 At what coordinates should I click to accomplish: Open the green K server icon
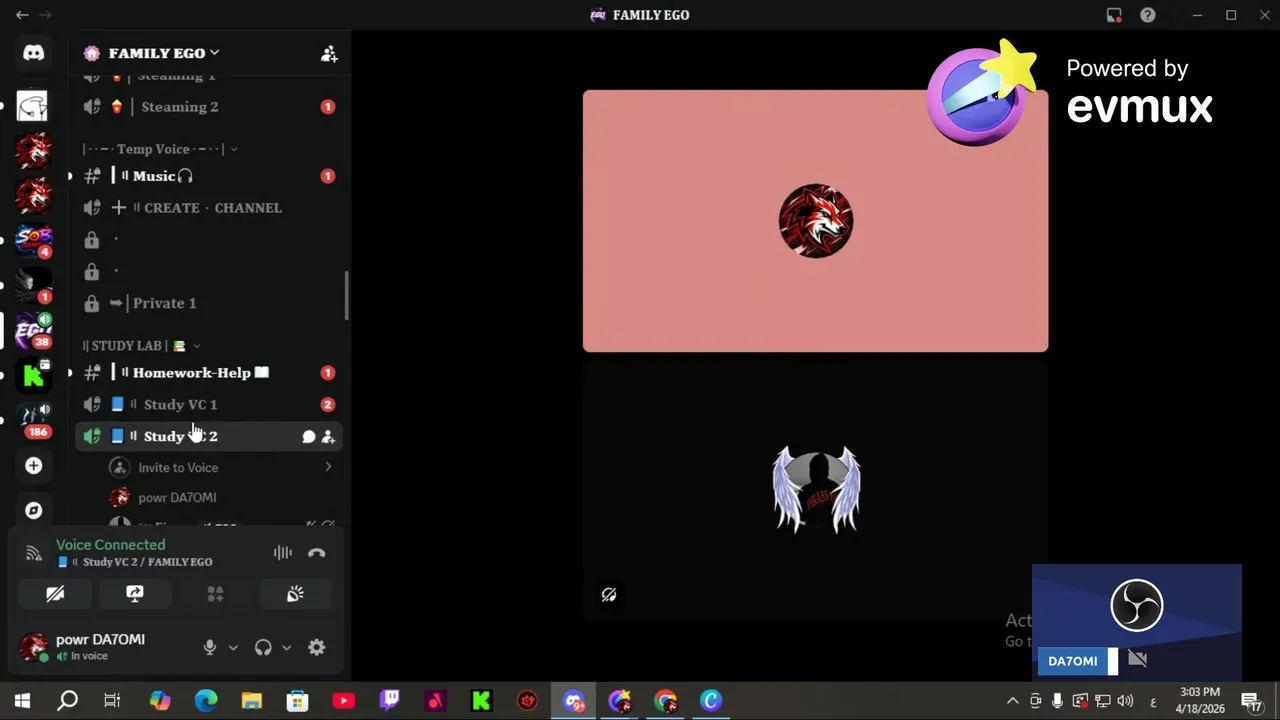pyautogui.click(x=33, y=375)
